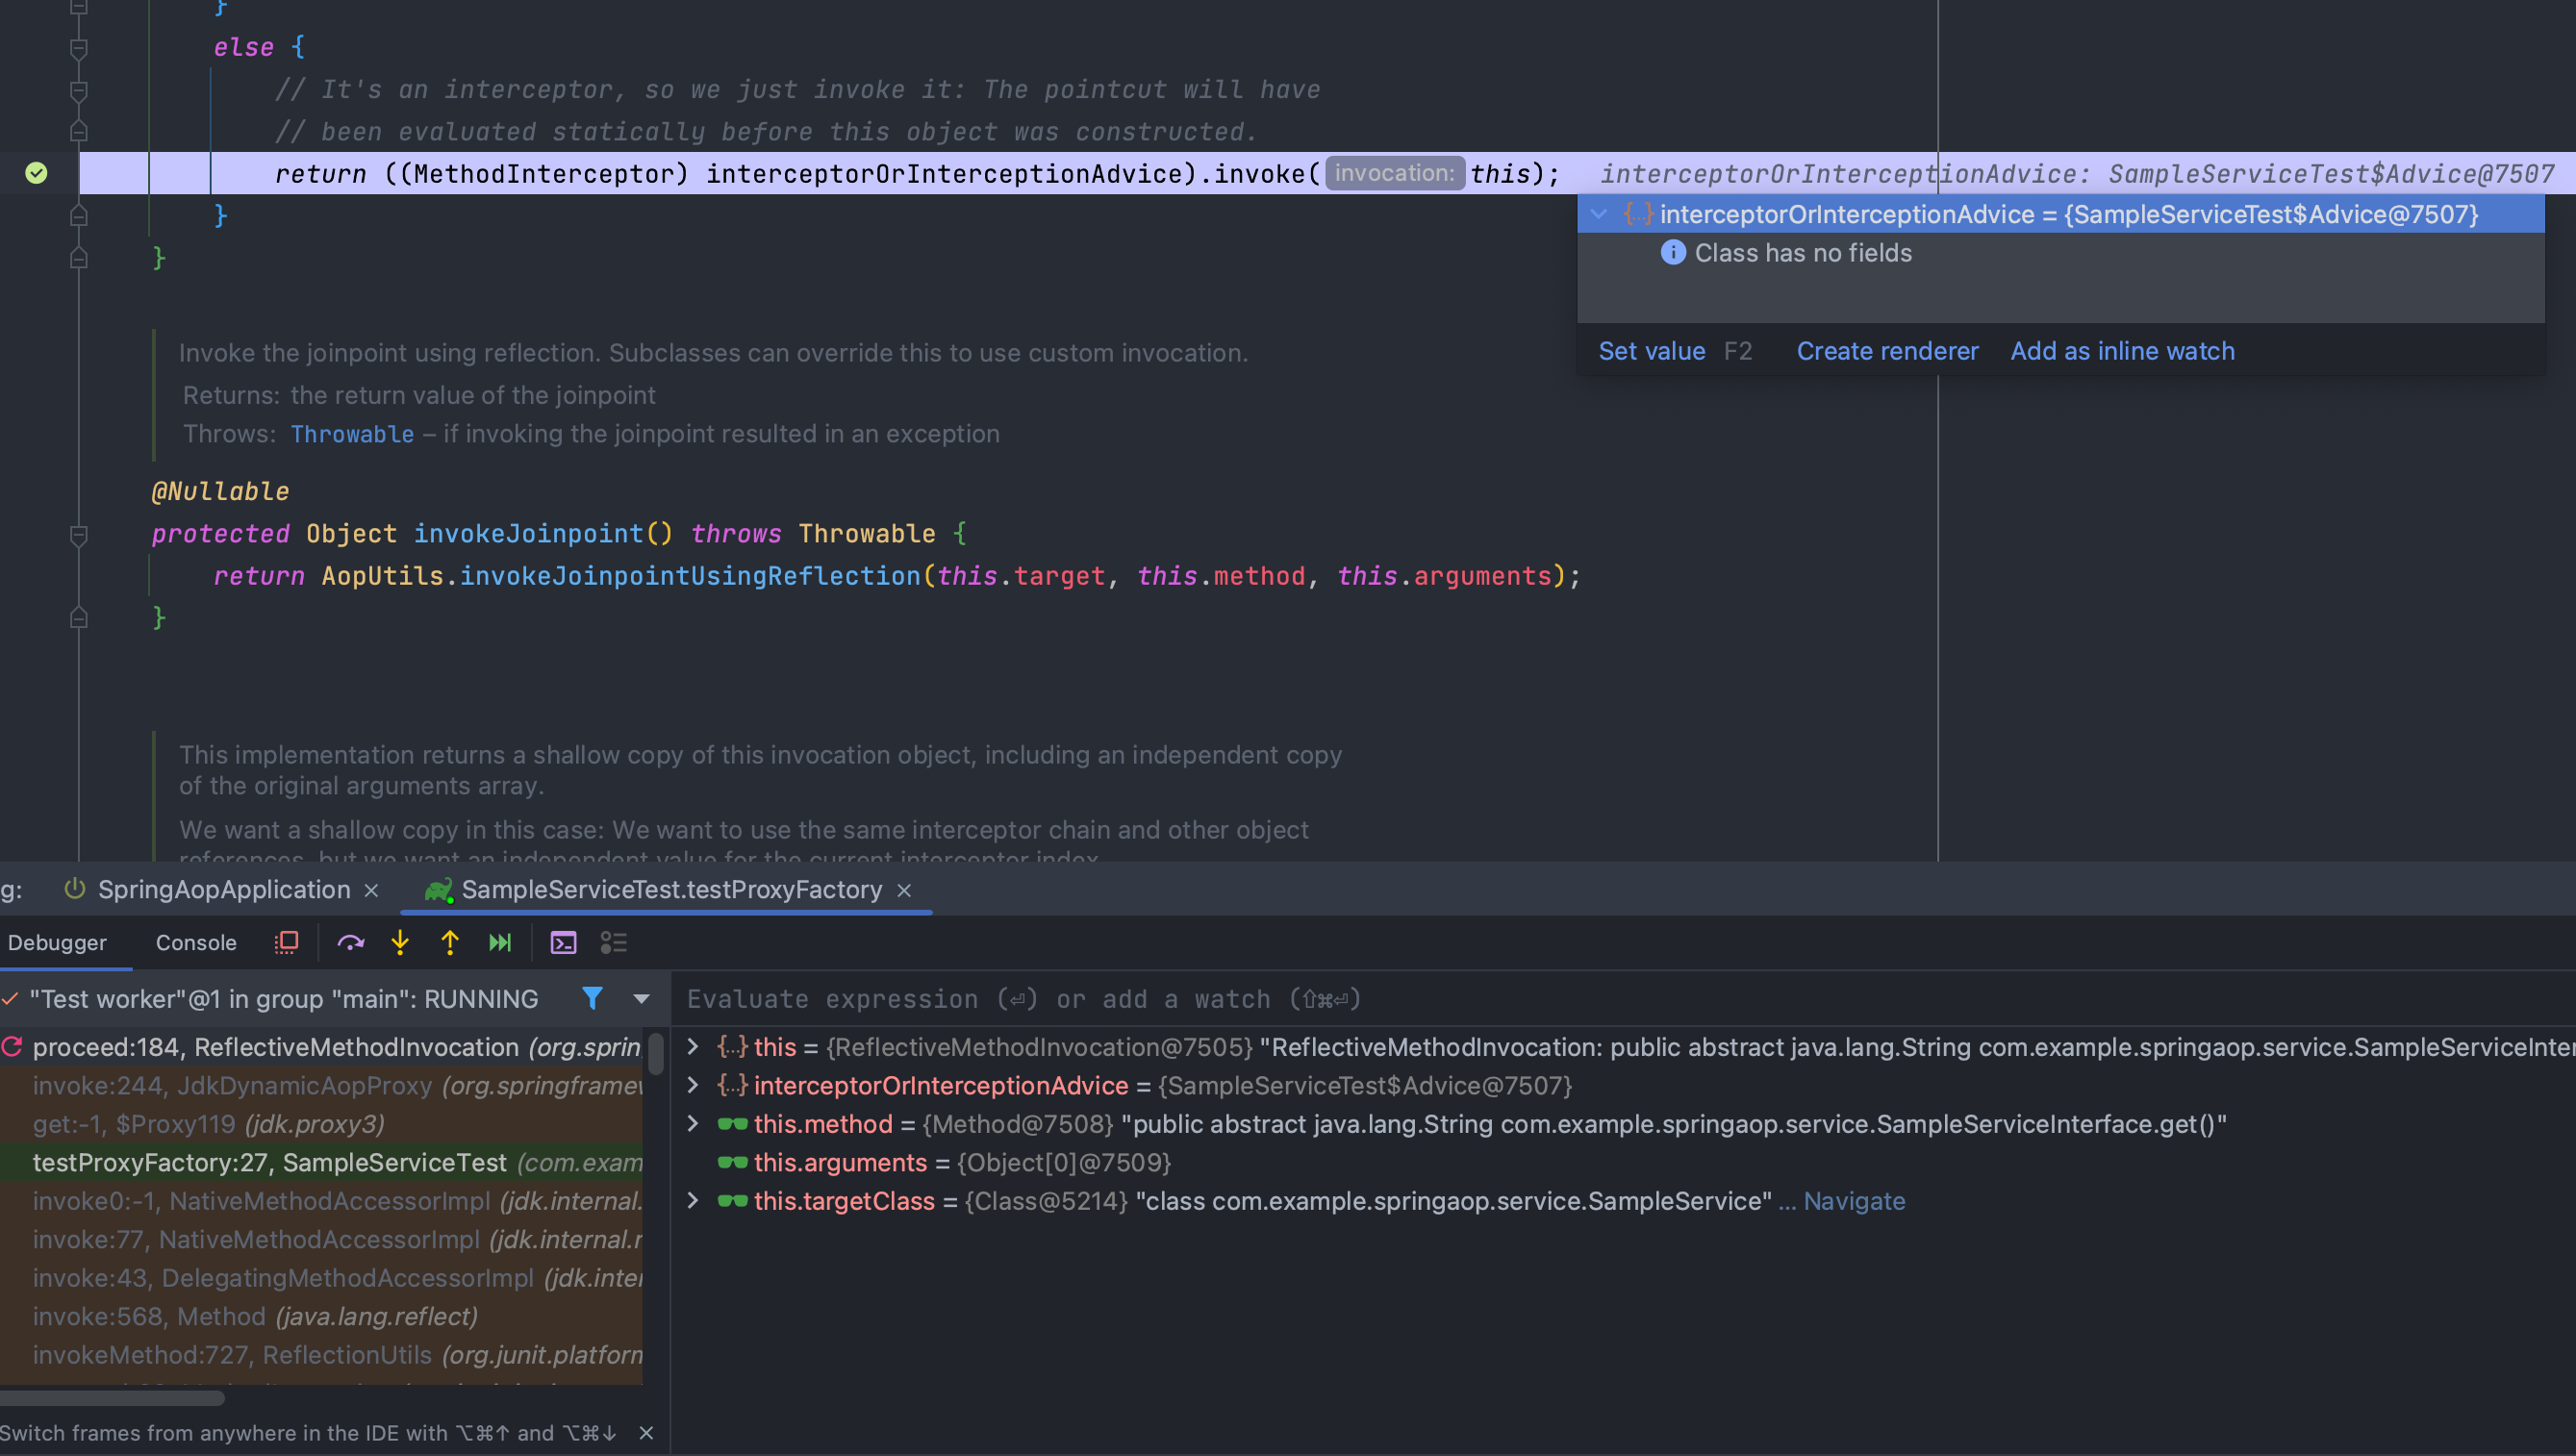
Task: Select the SpringAopApplication run tab
Action: [x=223, y=889]
